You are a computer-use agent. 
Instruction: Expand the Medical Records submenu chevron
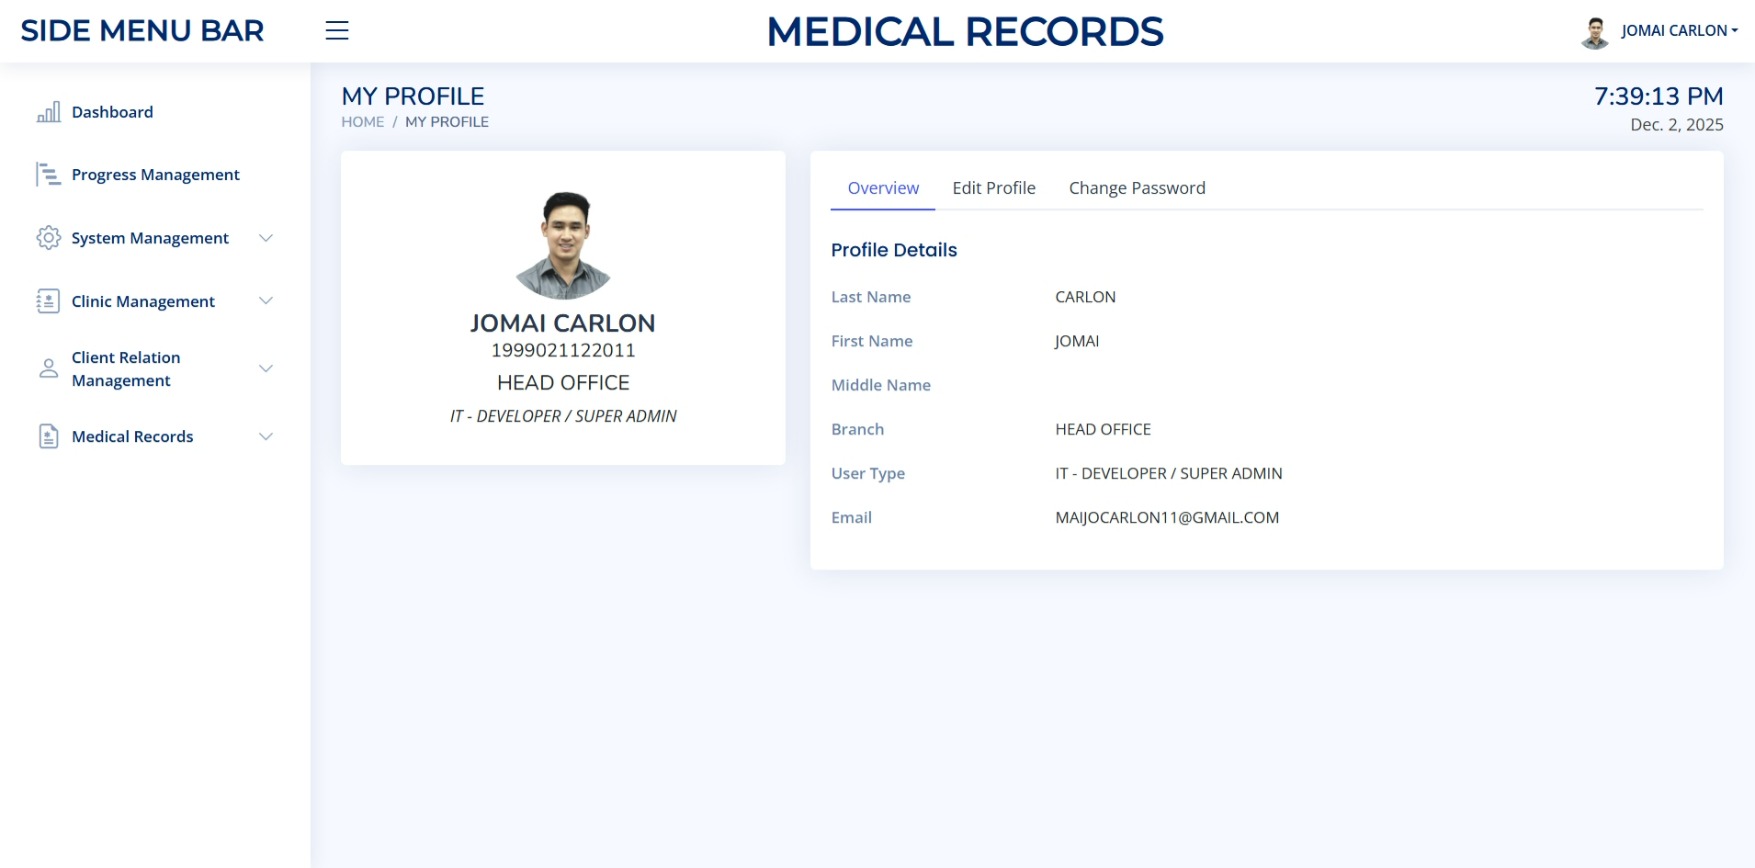click(266, 436)
